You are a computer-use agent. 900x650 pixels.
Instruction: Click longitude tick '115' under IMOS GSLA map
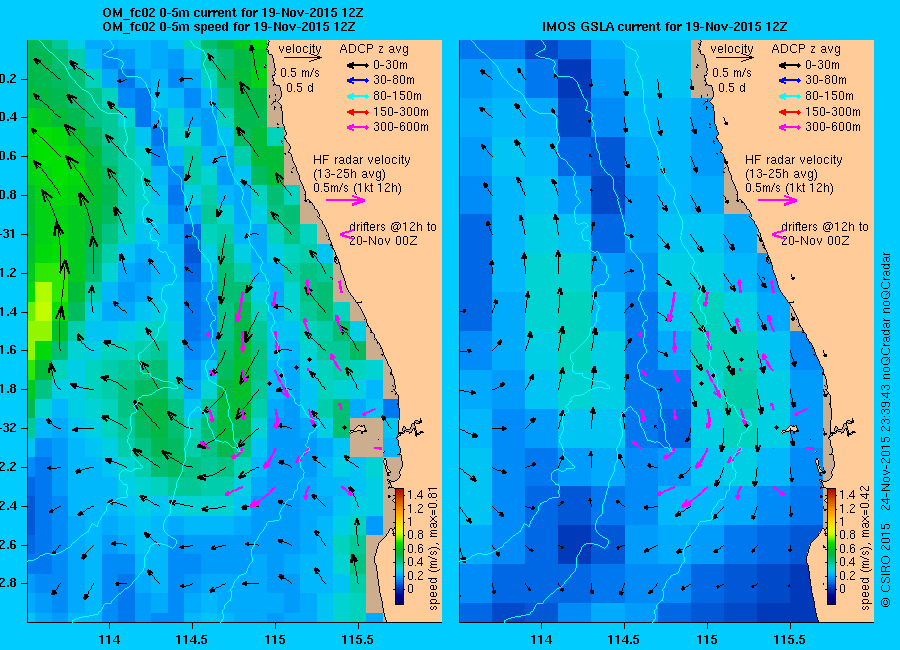[707, 640]
